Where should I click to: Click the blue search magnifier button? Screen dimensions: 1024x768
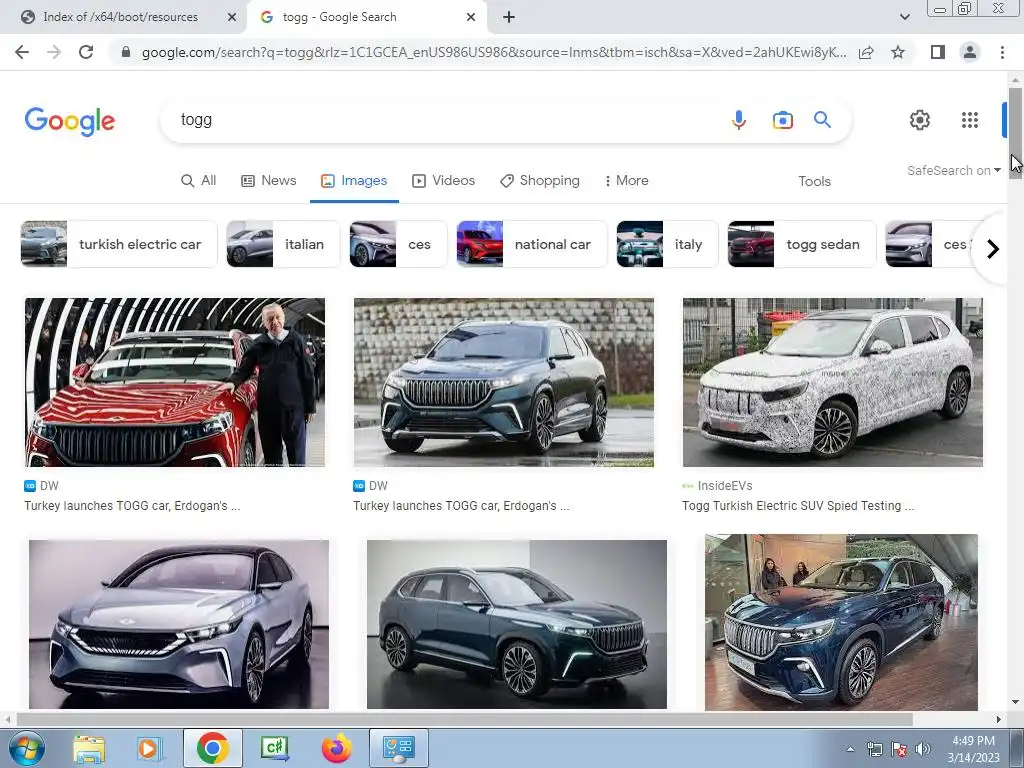tap(822, 120)
